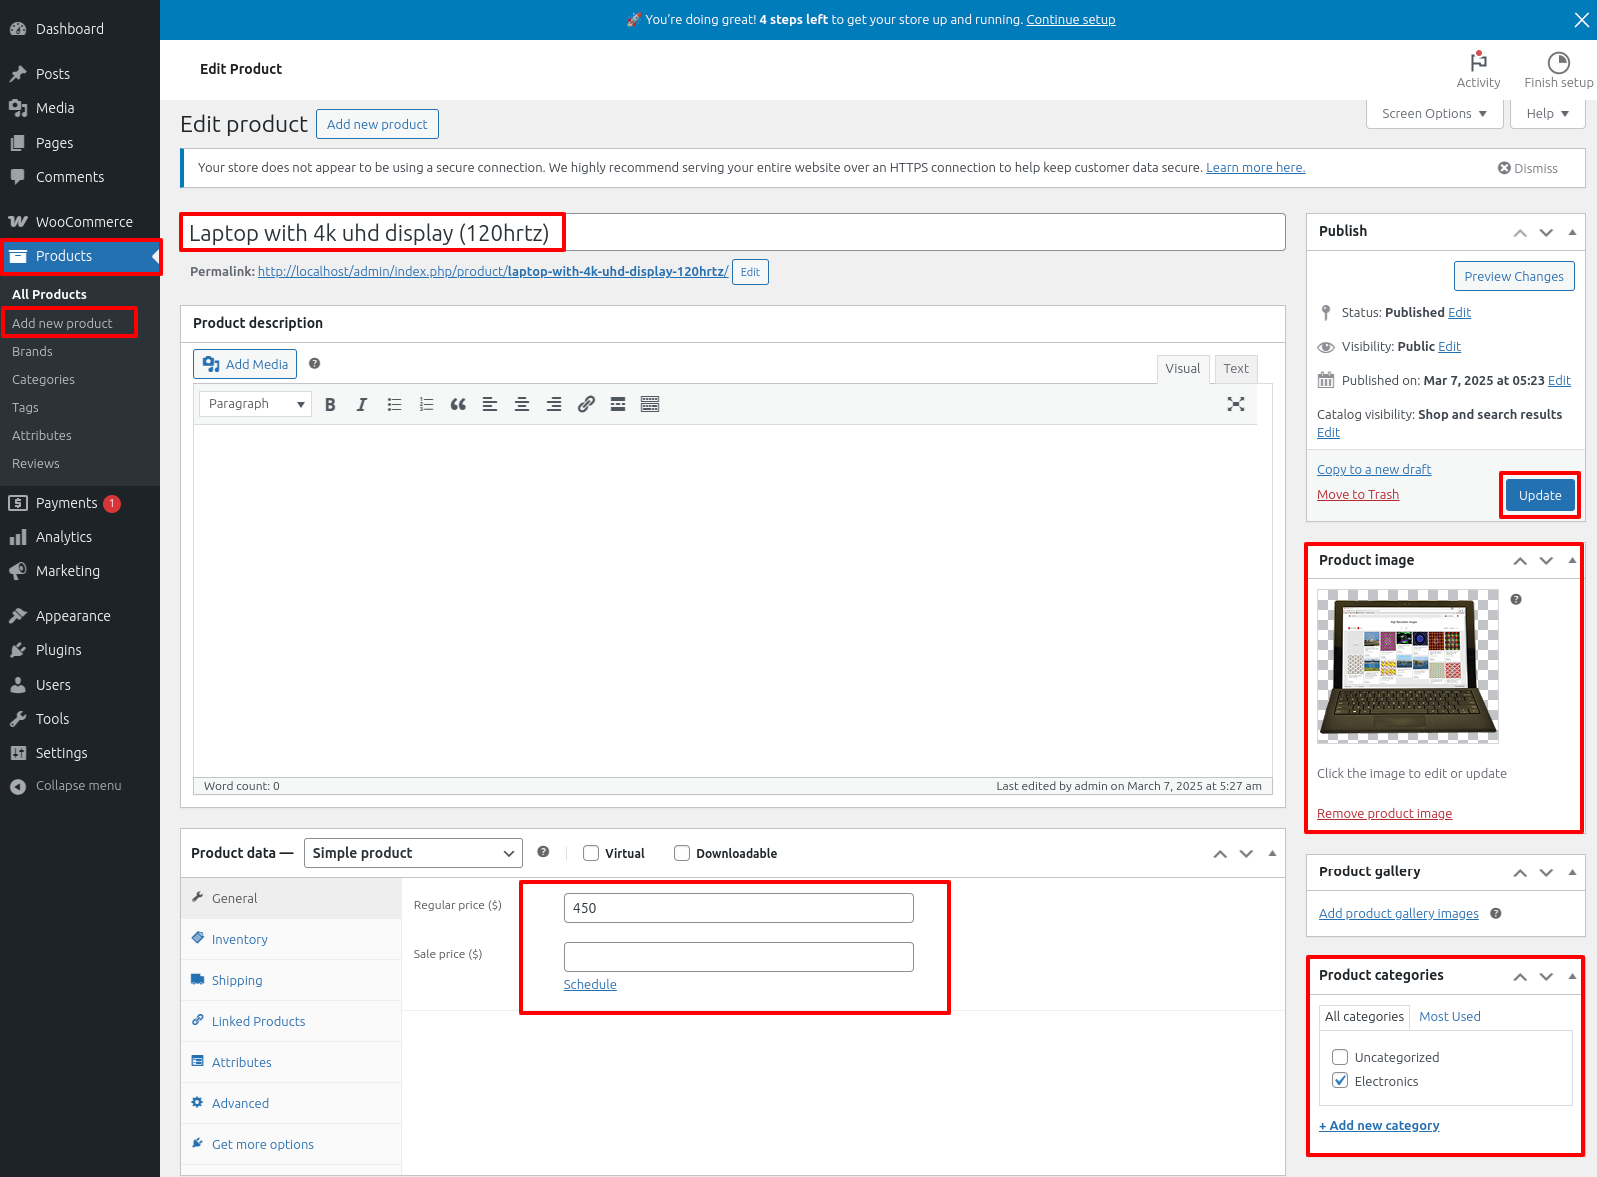Toggle collapse of Product image panel
Viewport: 1597px width, 1177px height.
click(1572, 561)
